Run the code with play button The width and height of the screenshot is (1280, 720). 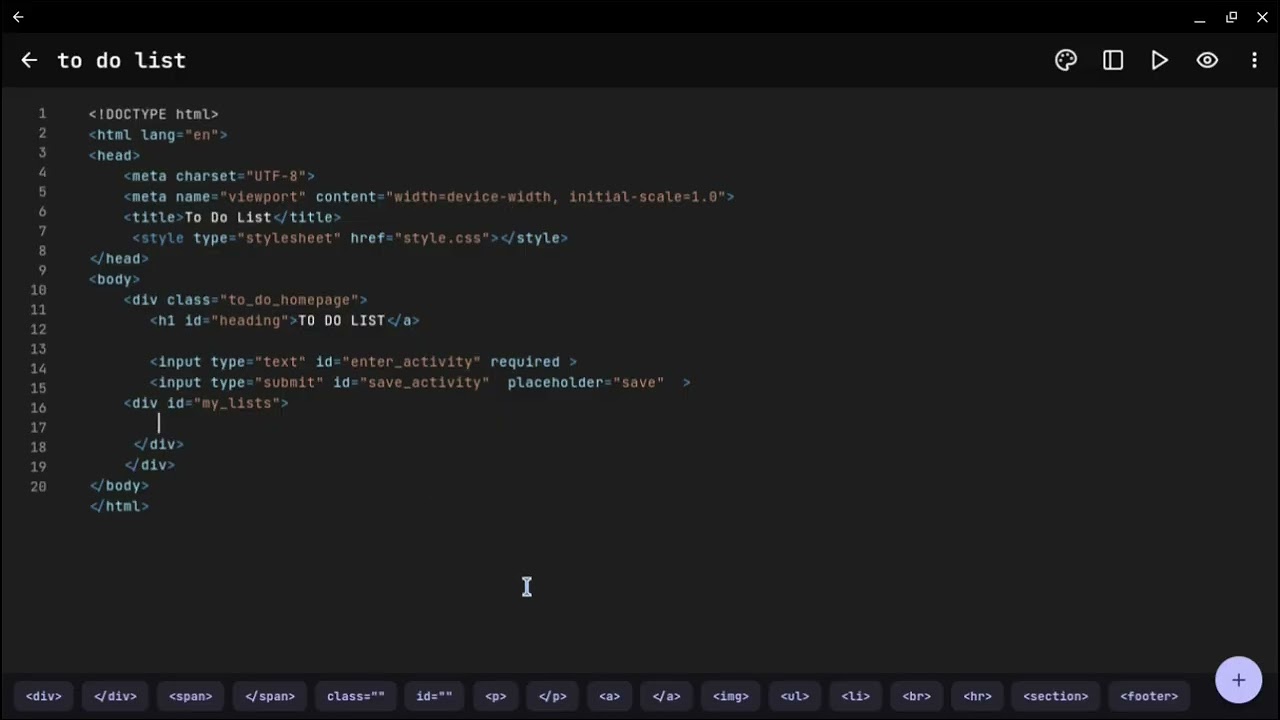point(1160,60)
